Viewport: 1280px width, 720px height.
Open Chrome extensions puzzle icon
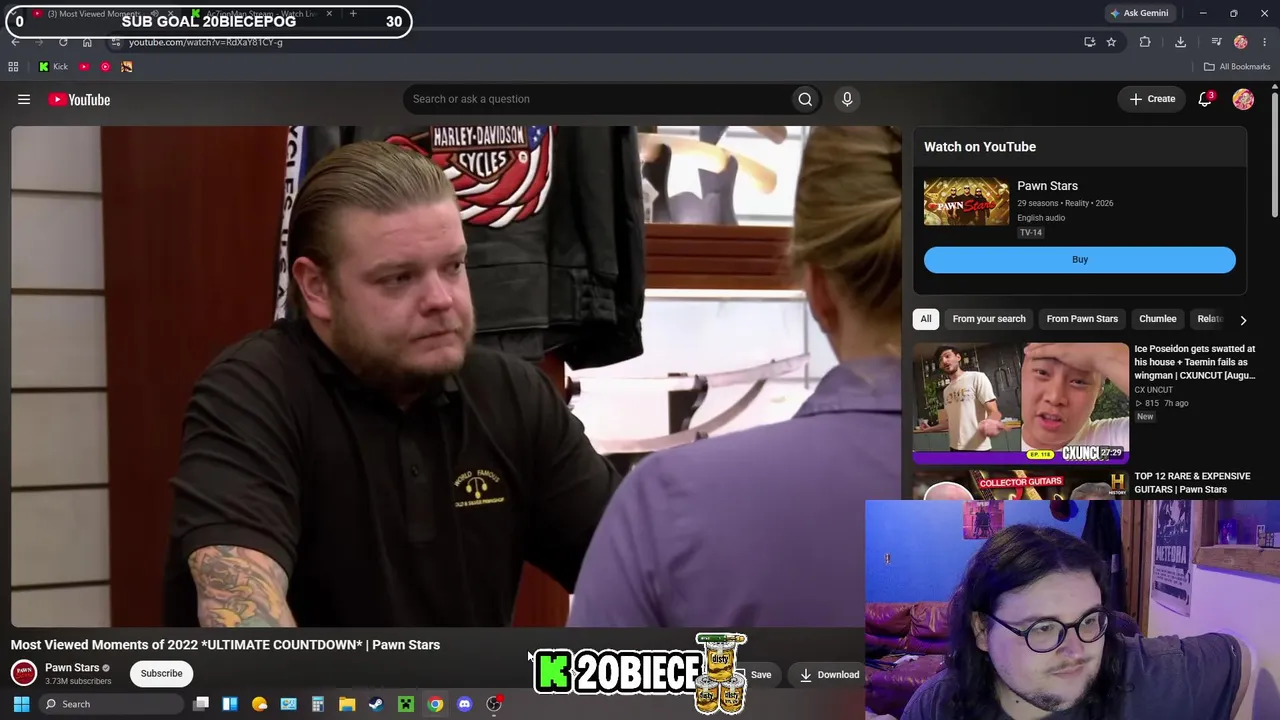(x=1145, y=42)
